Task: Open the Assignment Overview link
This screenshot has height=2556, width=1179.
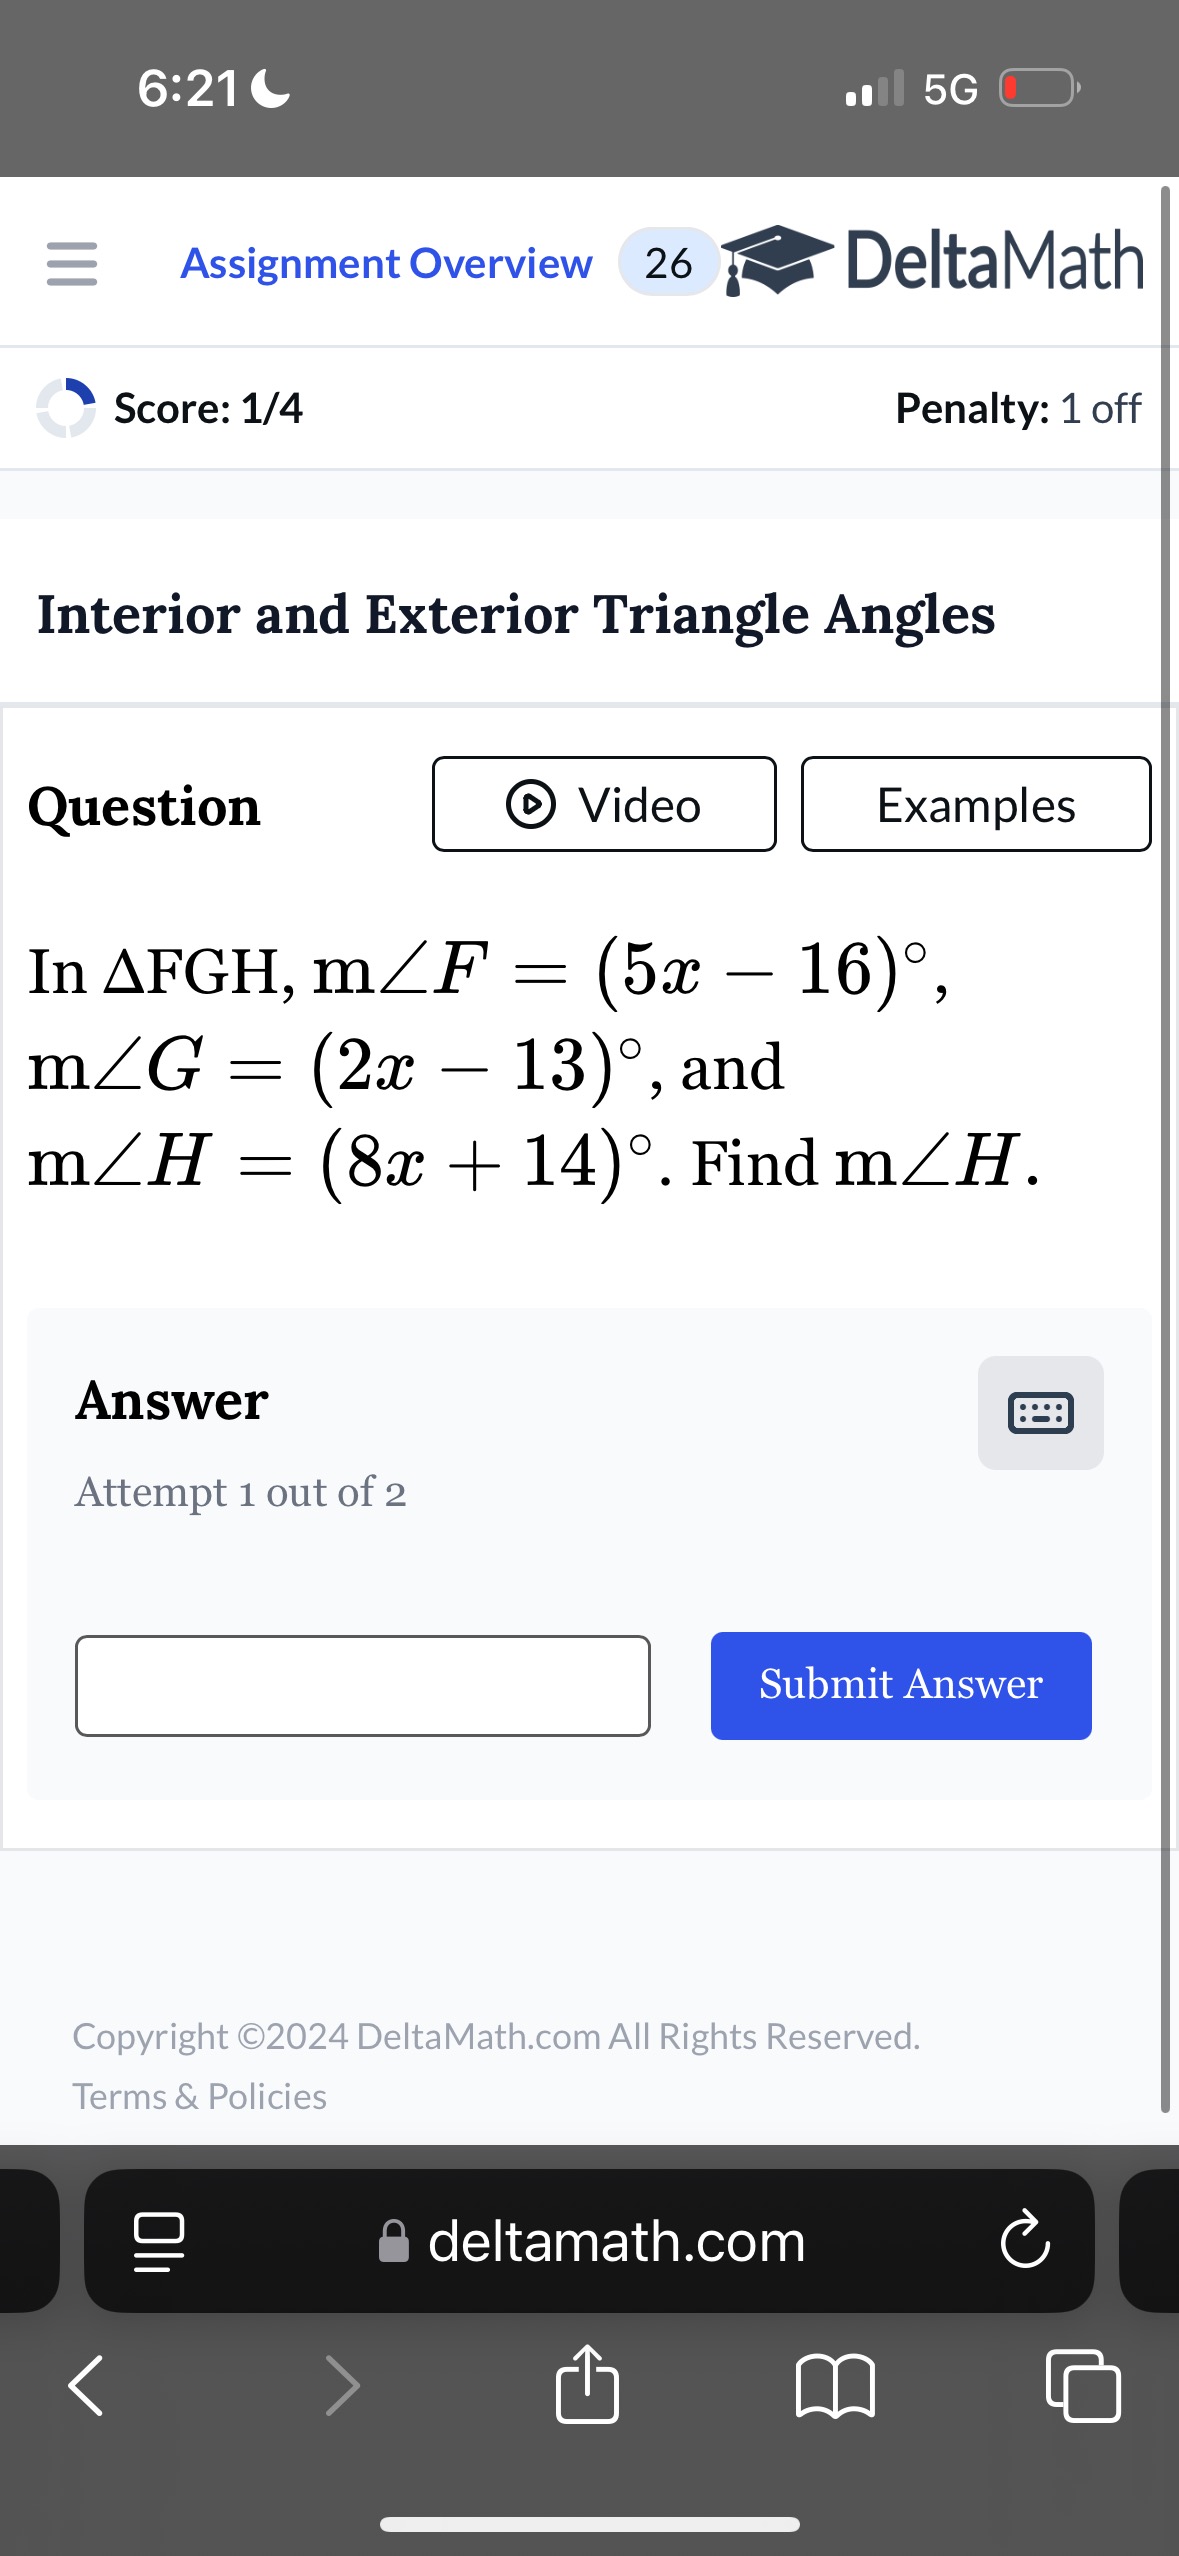Action: pyautogui.click(x=386, y=263)
